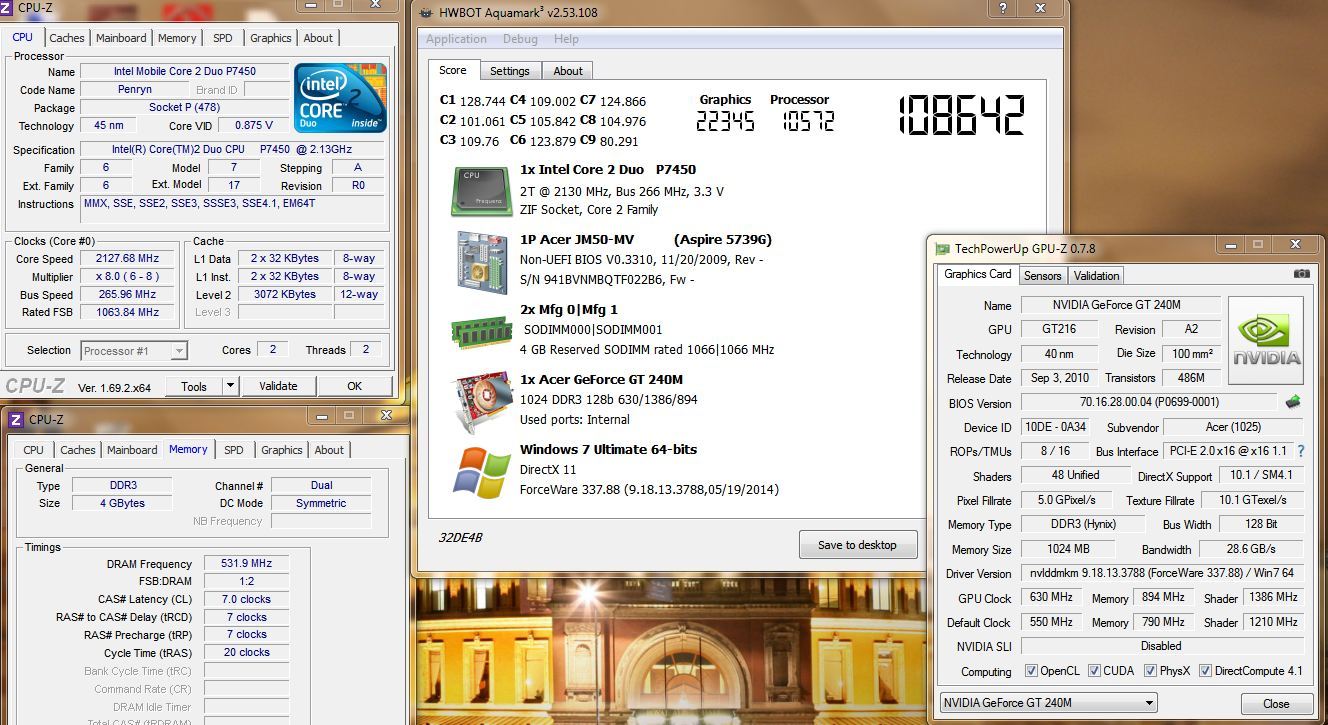Click the DRAM Frequency 531.9 MHz value

[x=246, y=564]
